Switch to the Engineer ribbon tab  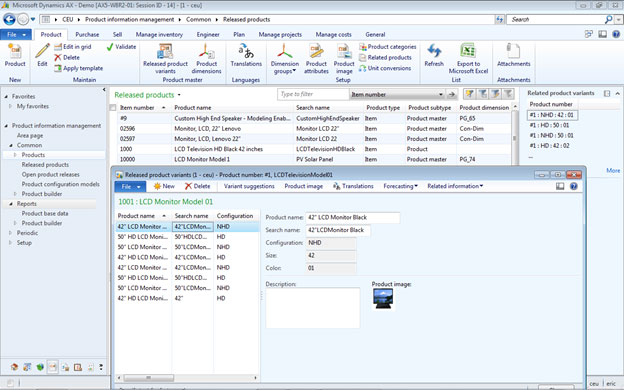coord(208,35)
